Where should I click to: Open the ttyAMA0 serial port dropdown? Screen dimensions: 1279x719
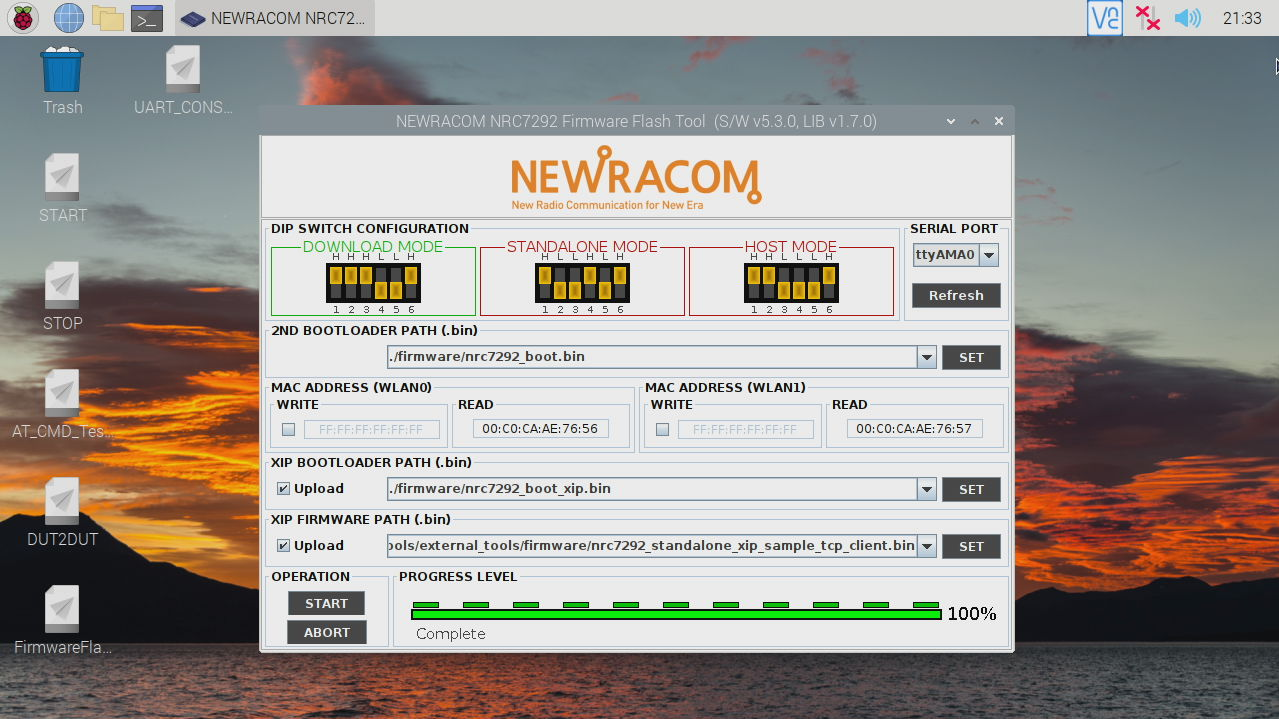pos(988,254)
